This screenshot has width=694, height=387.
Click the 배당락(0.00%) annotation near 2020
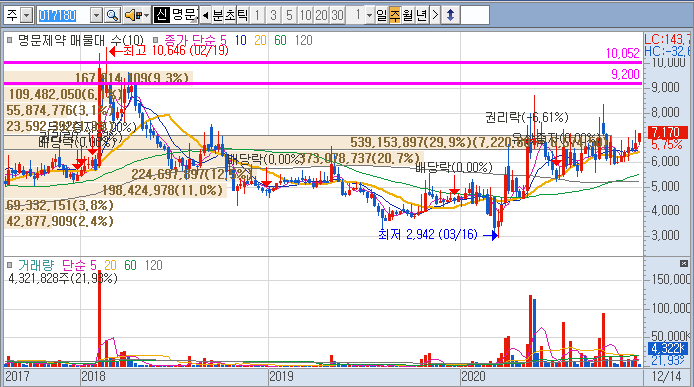pyautogui.click(x=454, y=167)
